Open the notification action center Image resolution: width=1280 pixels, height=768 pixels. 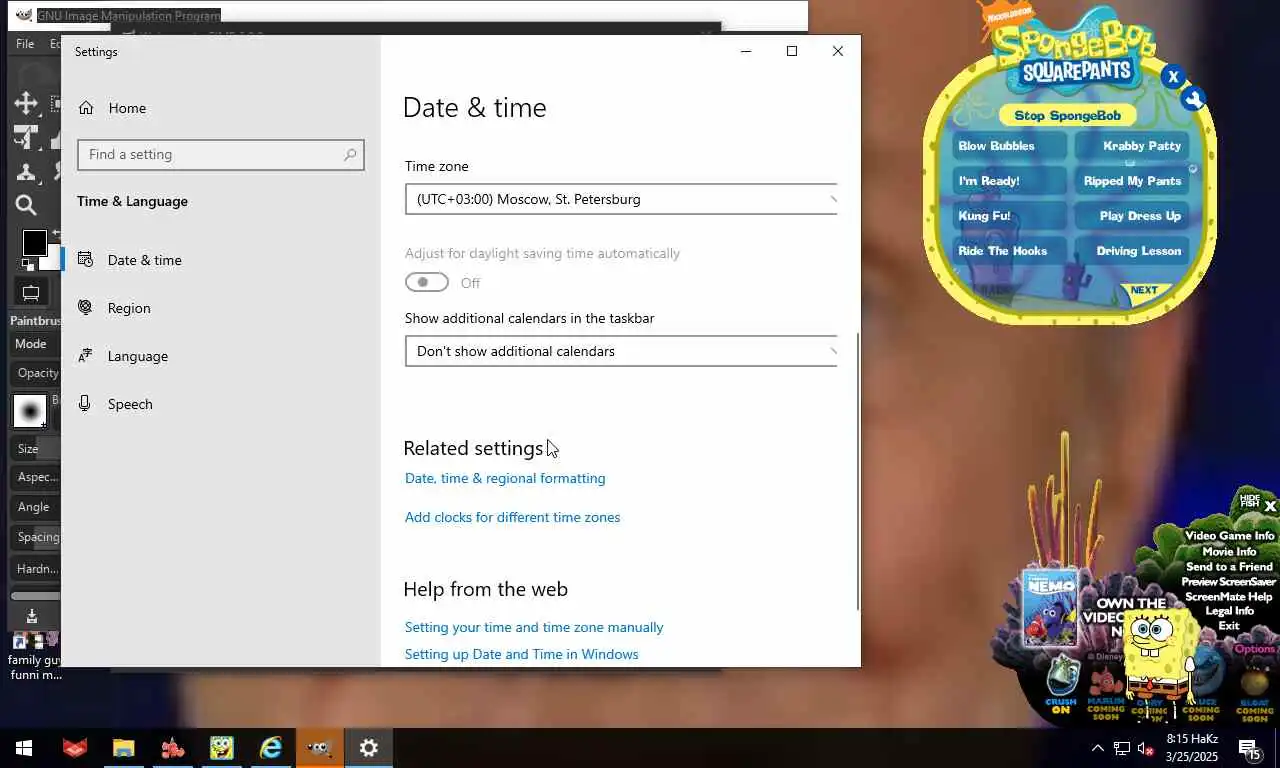[1249, 748]
